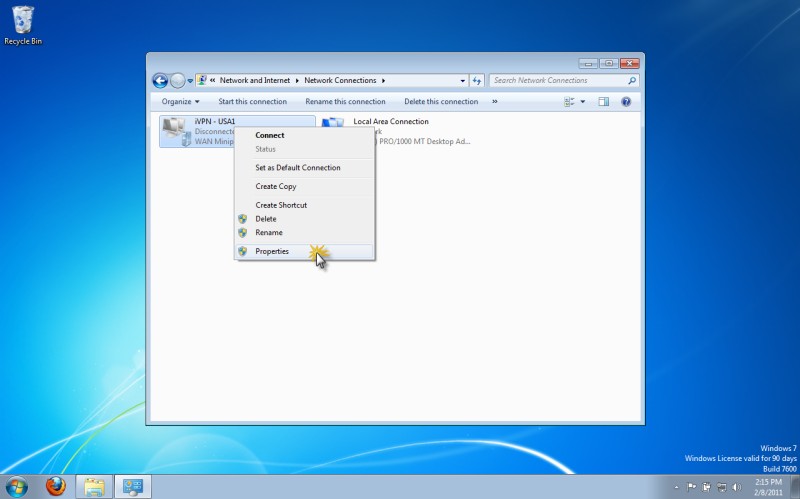Click the iVPN - USA1 connection name
800x499 pixels.
[214, 121]
